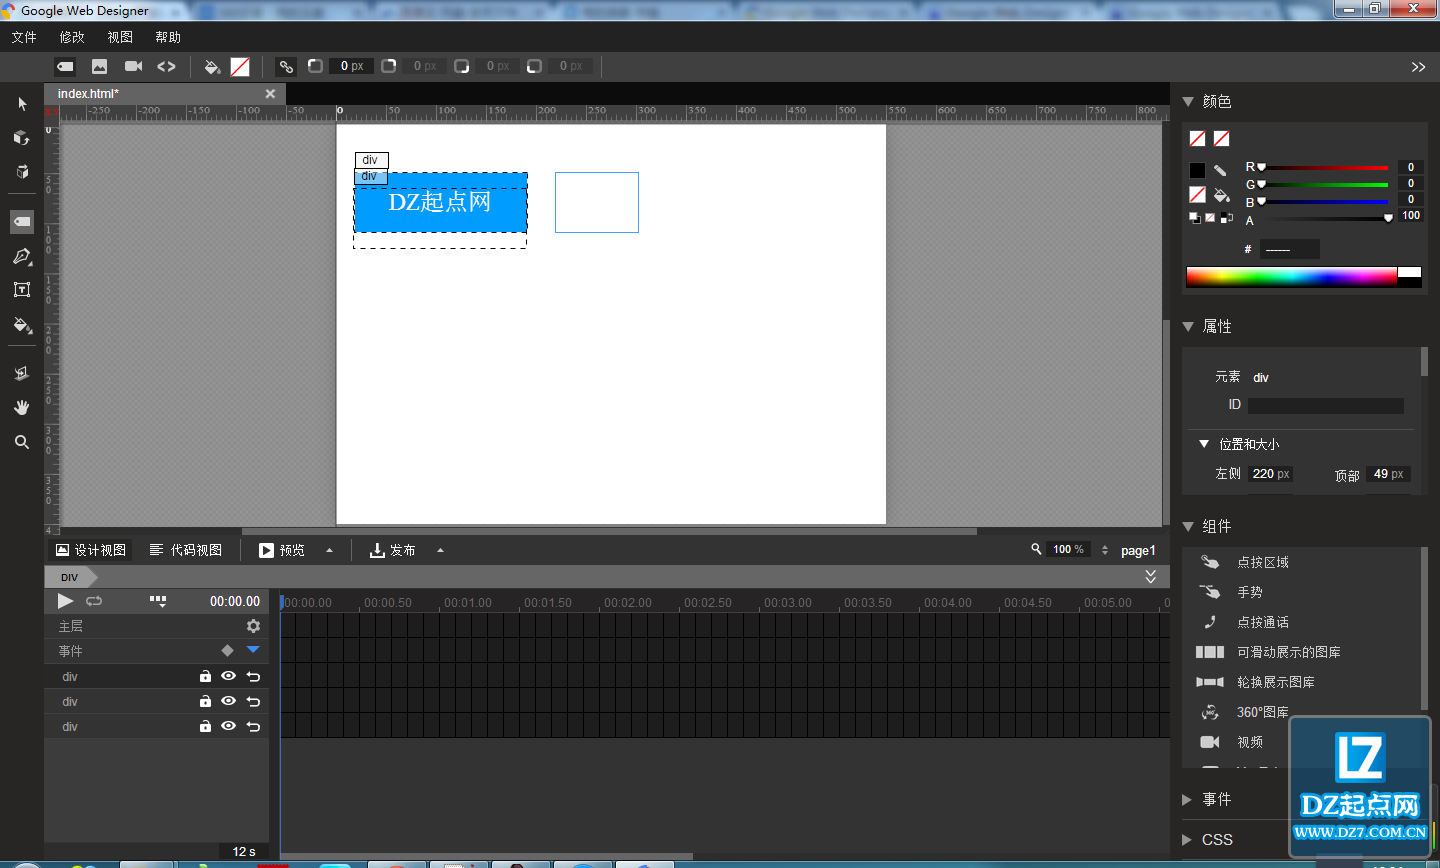Open the 文件 menu
Image resolution: width=1440 pixels, height=868 pixels.
pyautogui.click(x=24, y=37)
